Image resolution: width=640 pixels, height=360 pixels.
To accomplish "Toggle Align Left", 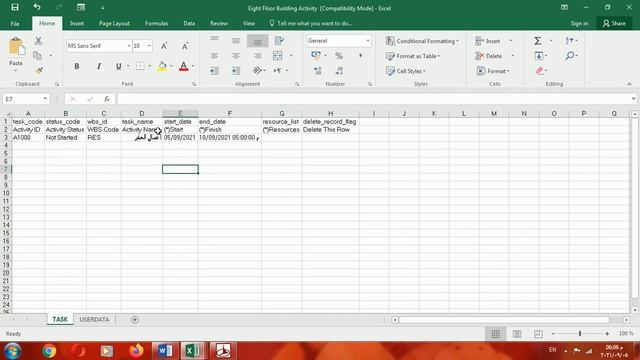I will click(x=214, y=56).
